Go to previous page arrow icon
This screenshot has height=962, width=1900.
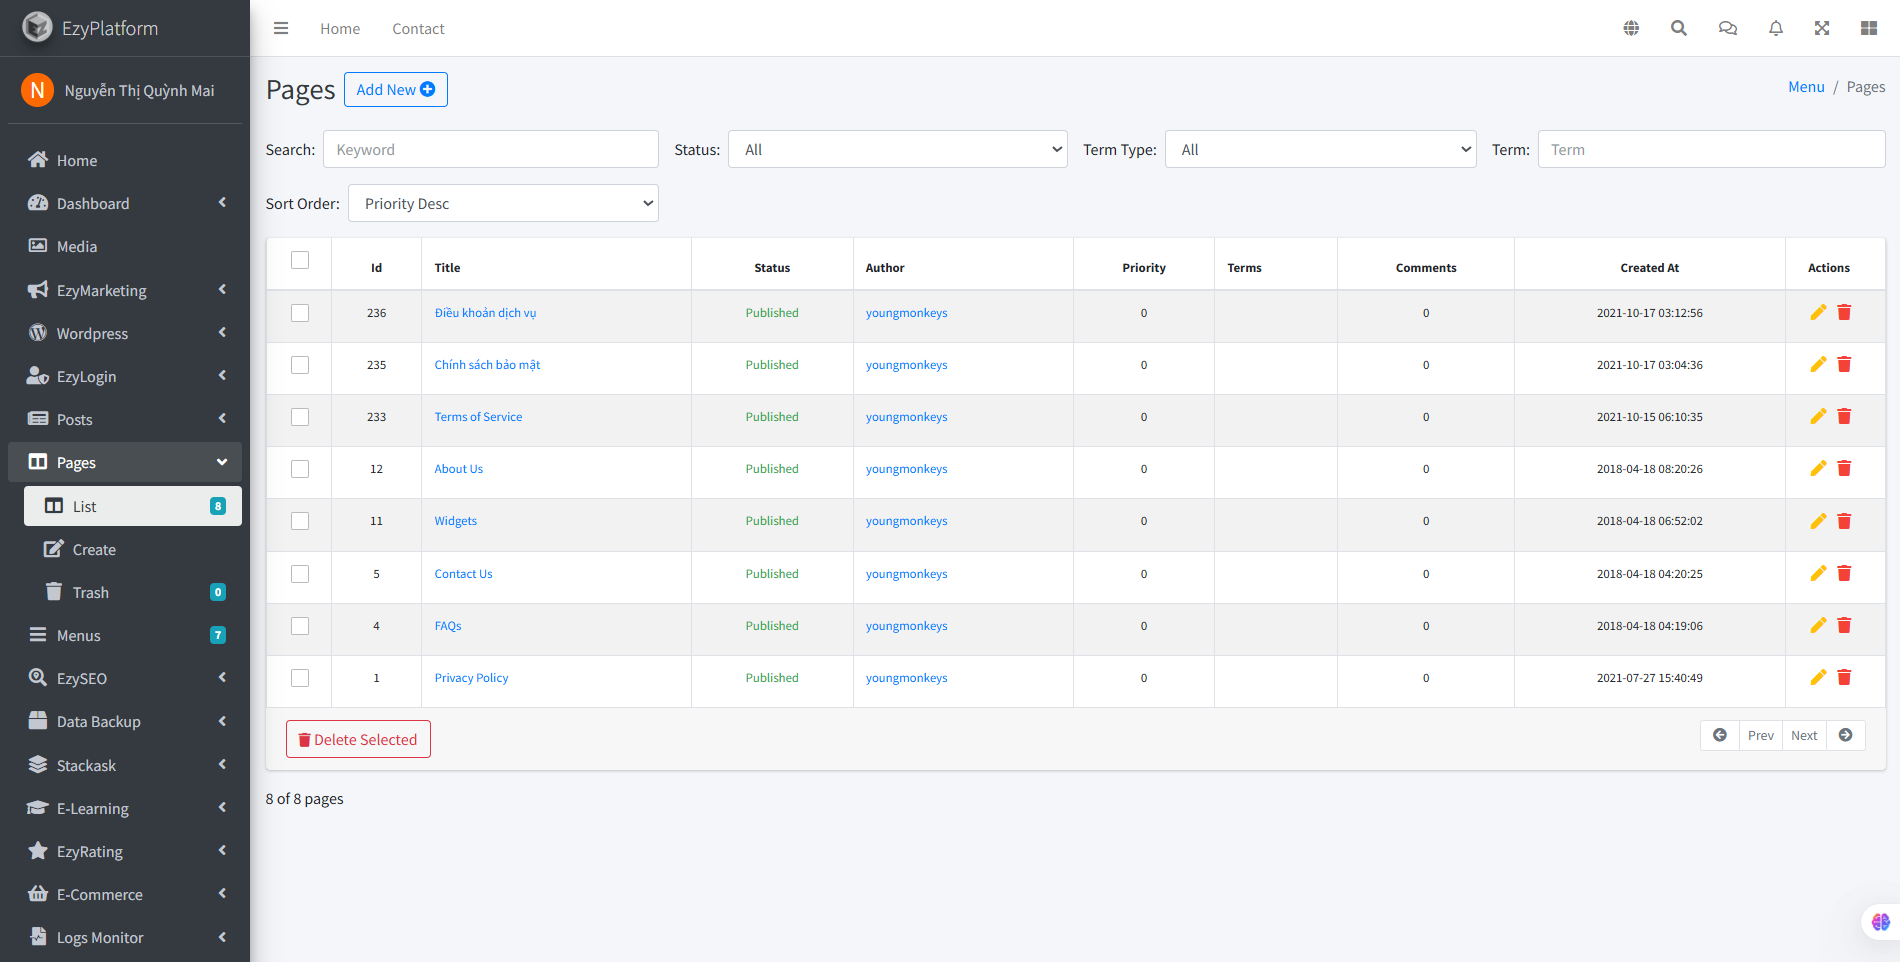(1720, 735)
